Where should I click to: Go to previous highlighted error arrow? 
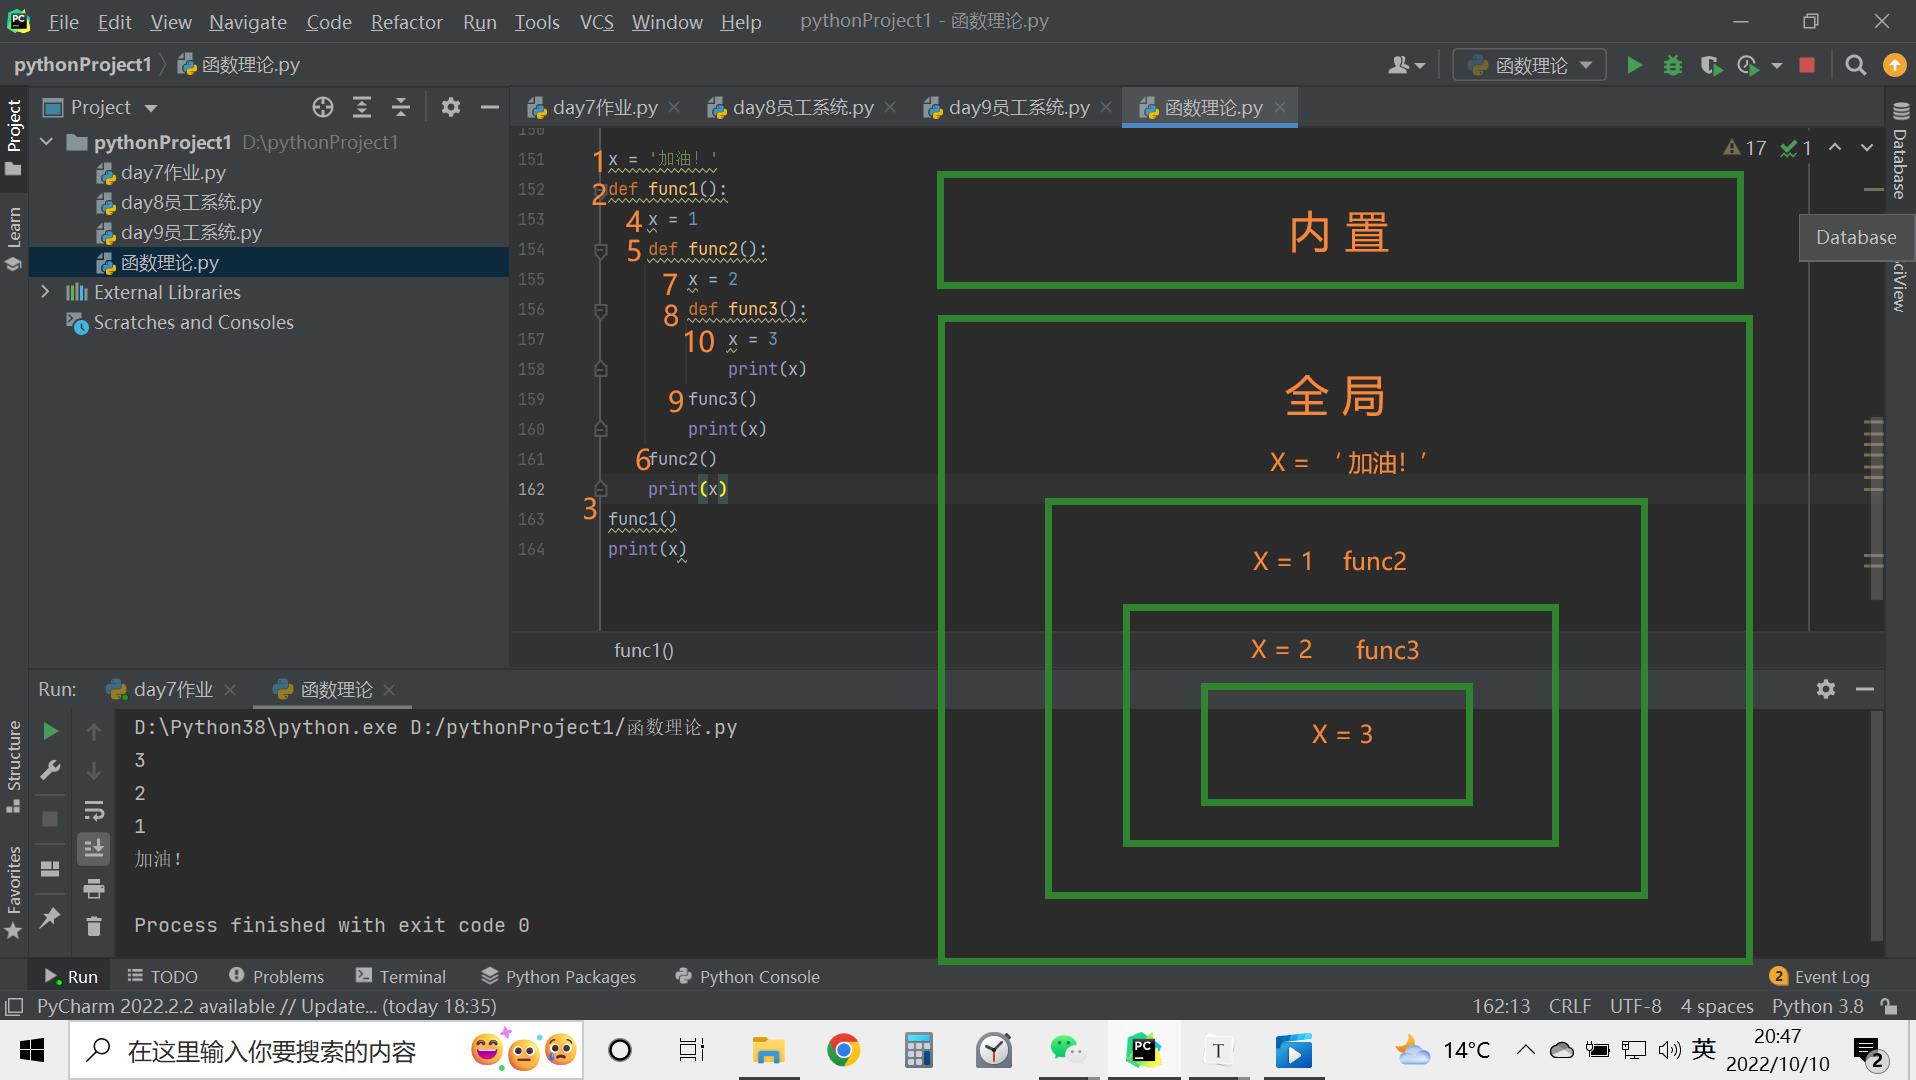pos(1835,147)
